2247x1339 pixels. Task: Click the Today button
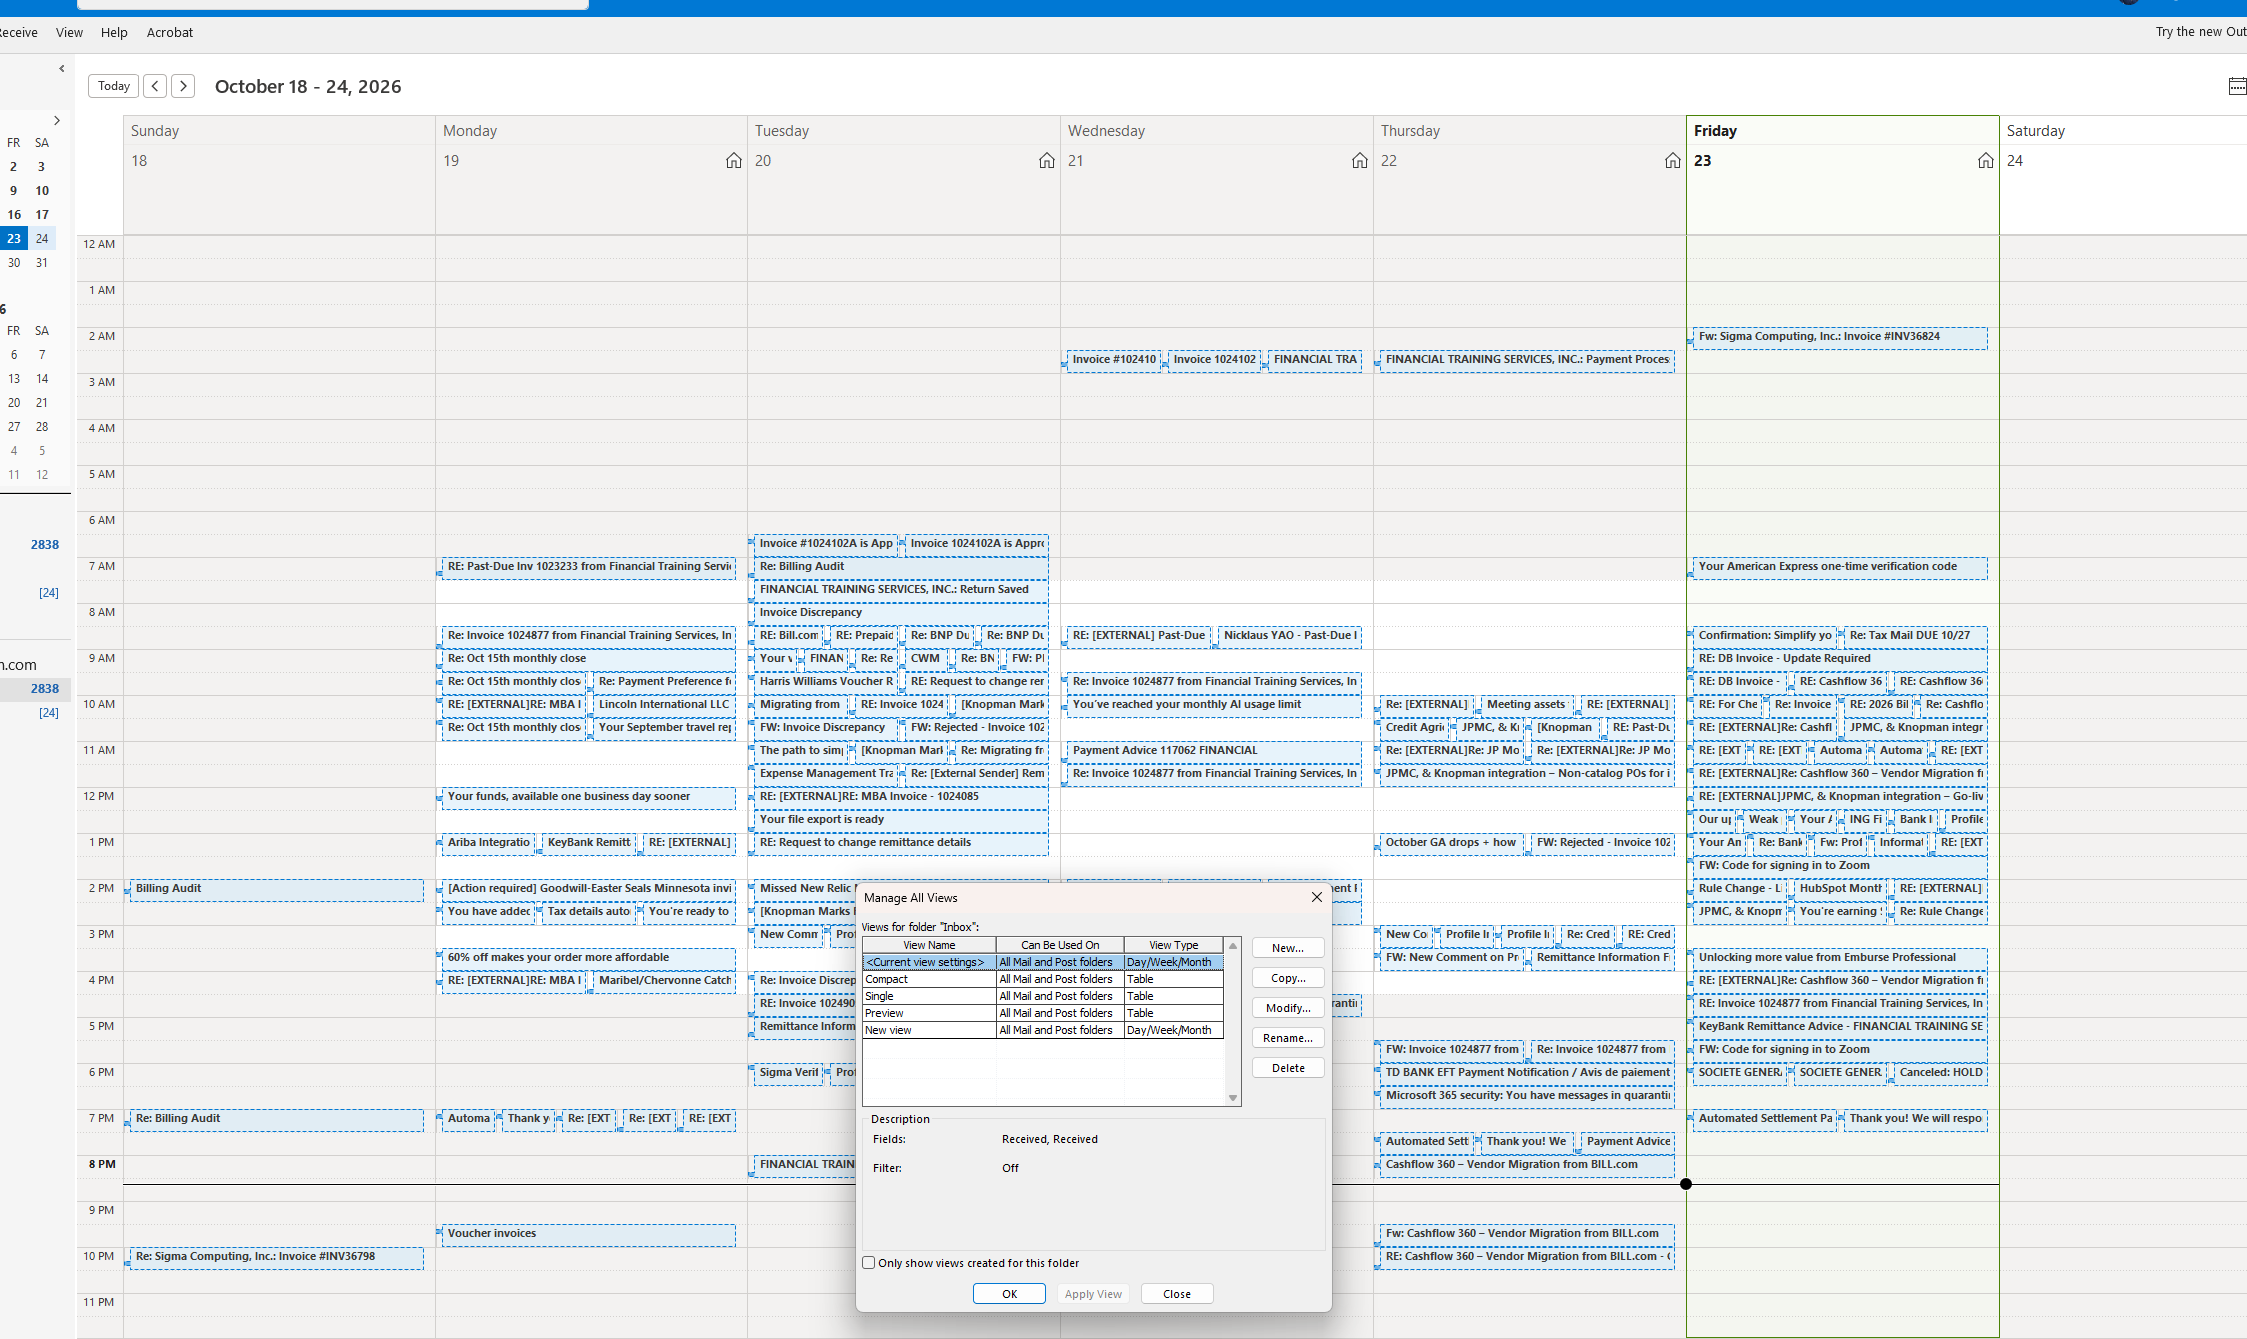(114, 86)
